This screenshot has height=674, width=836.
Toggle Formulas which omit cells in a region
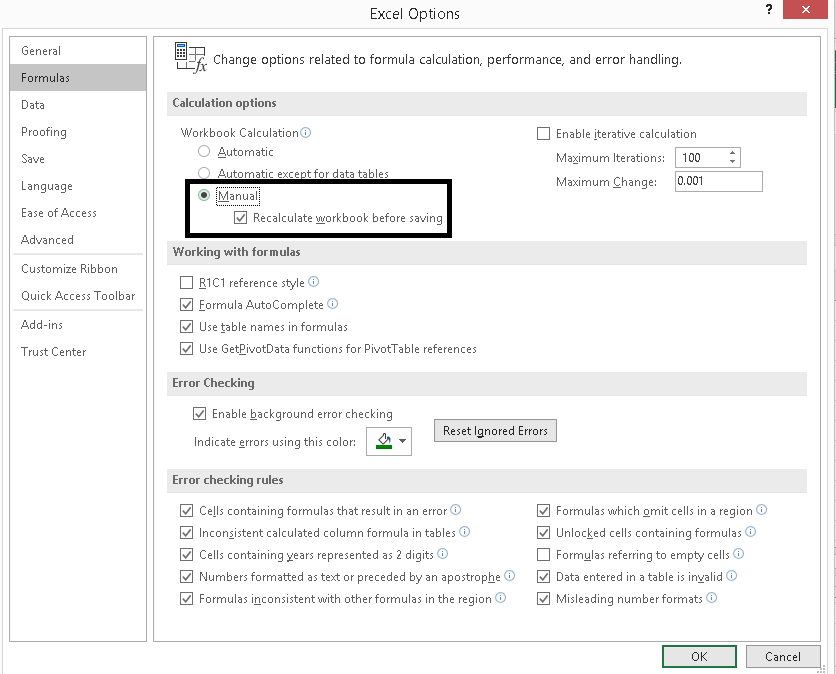tap(543, 511)
